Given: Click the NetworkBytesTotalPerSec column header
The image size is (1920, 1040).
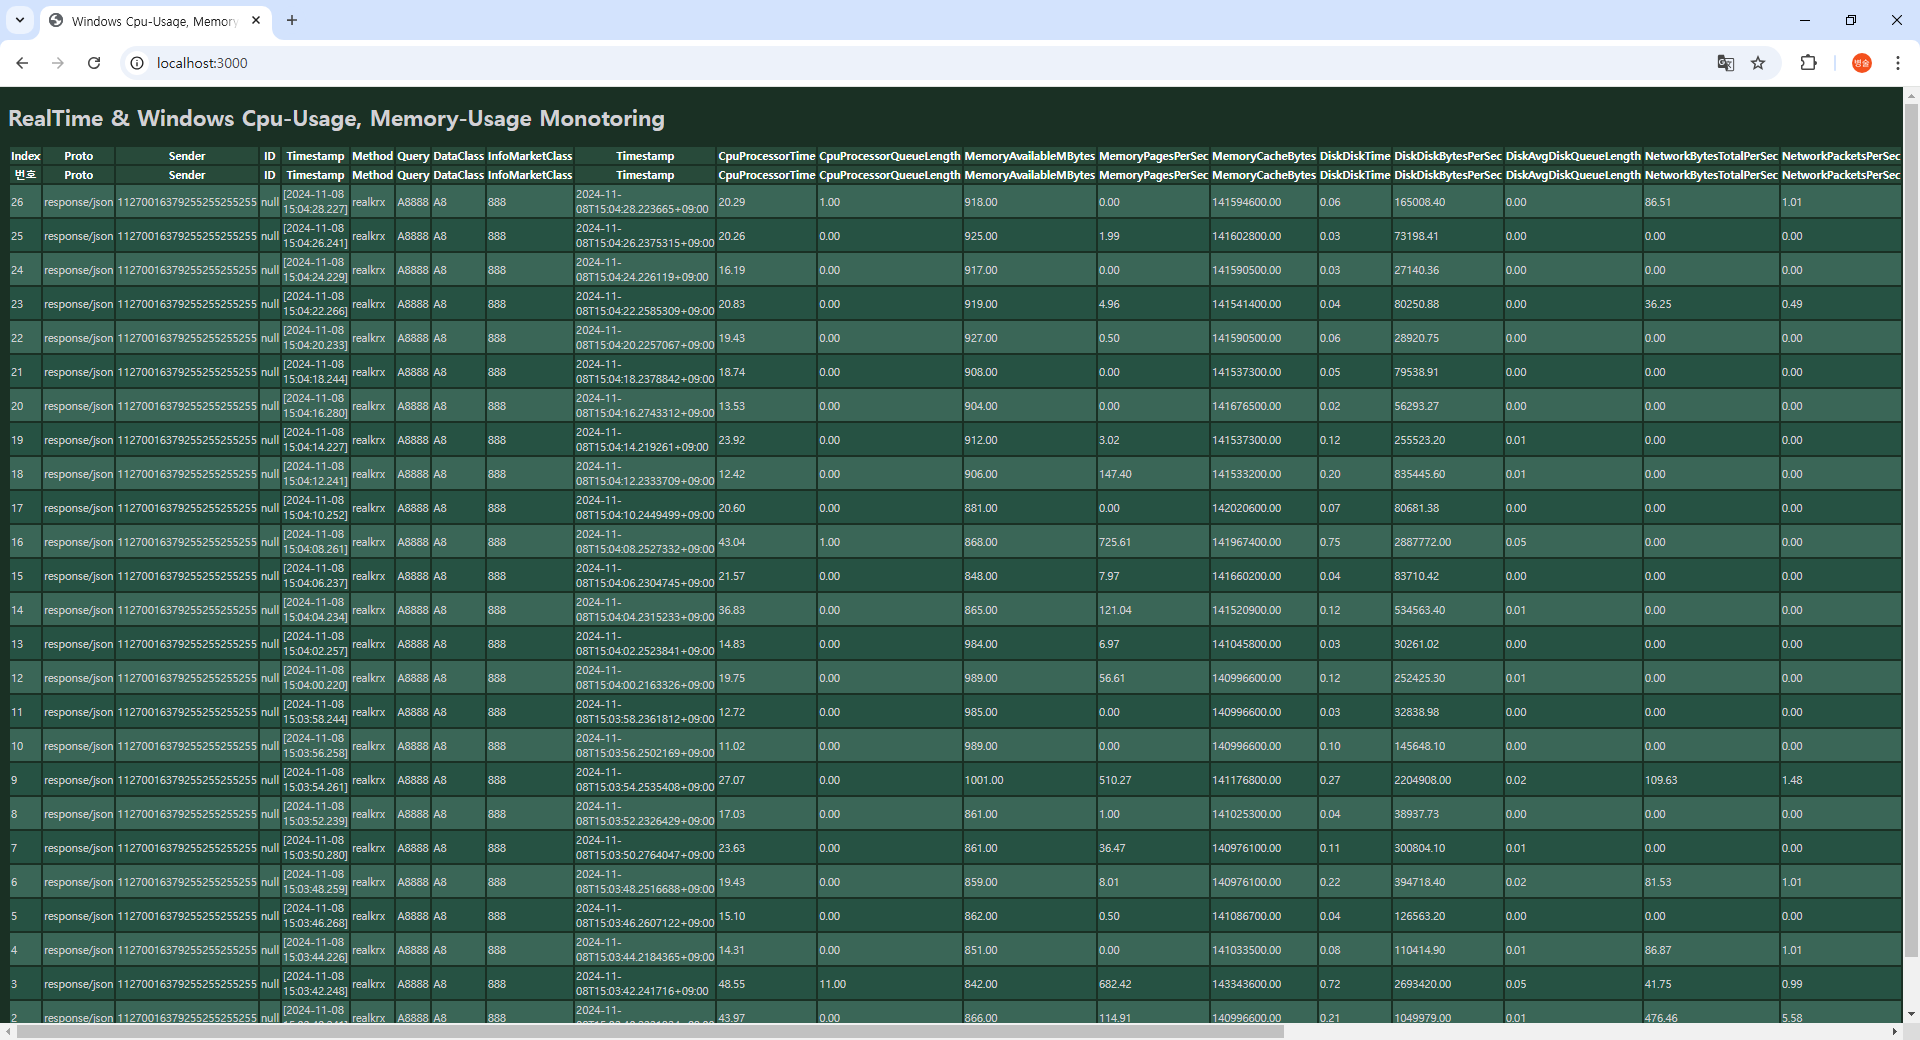Looking at the screenshot, I should (x=1711, y=156).
